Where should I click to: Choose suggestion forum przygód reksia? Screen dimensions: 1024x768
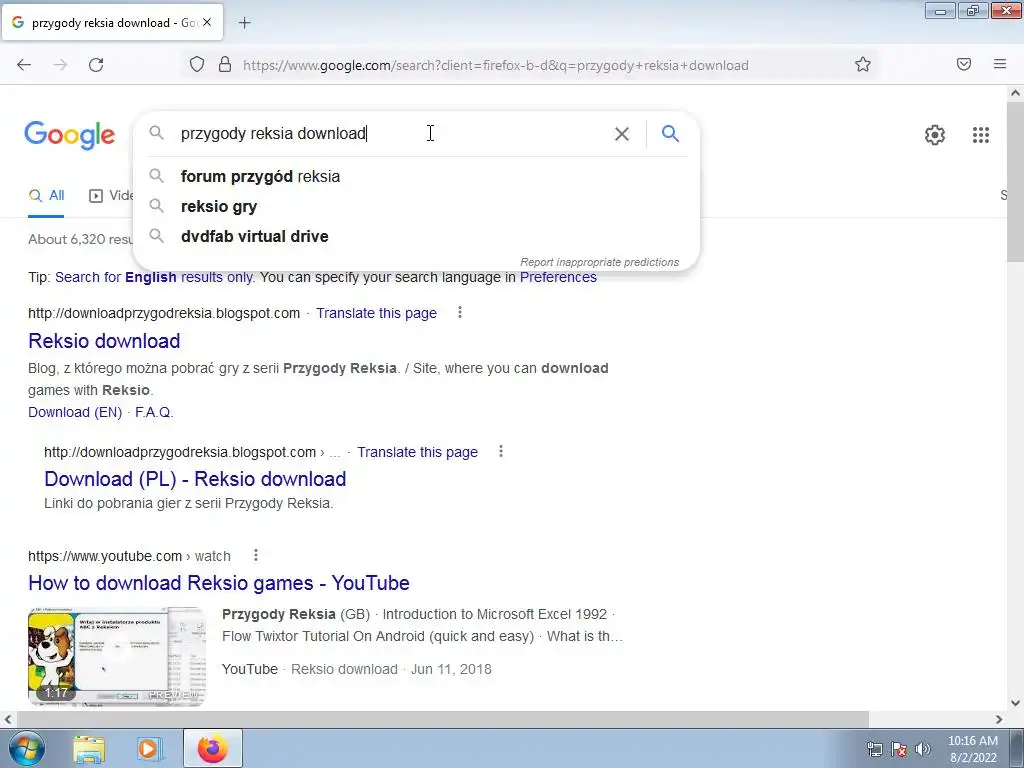[x=417, y=176]
